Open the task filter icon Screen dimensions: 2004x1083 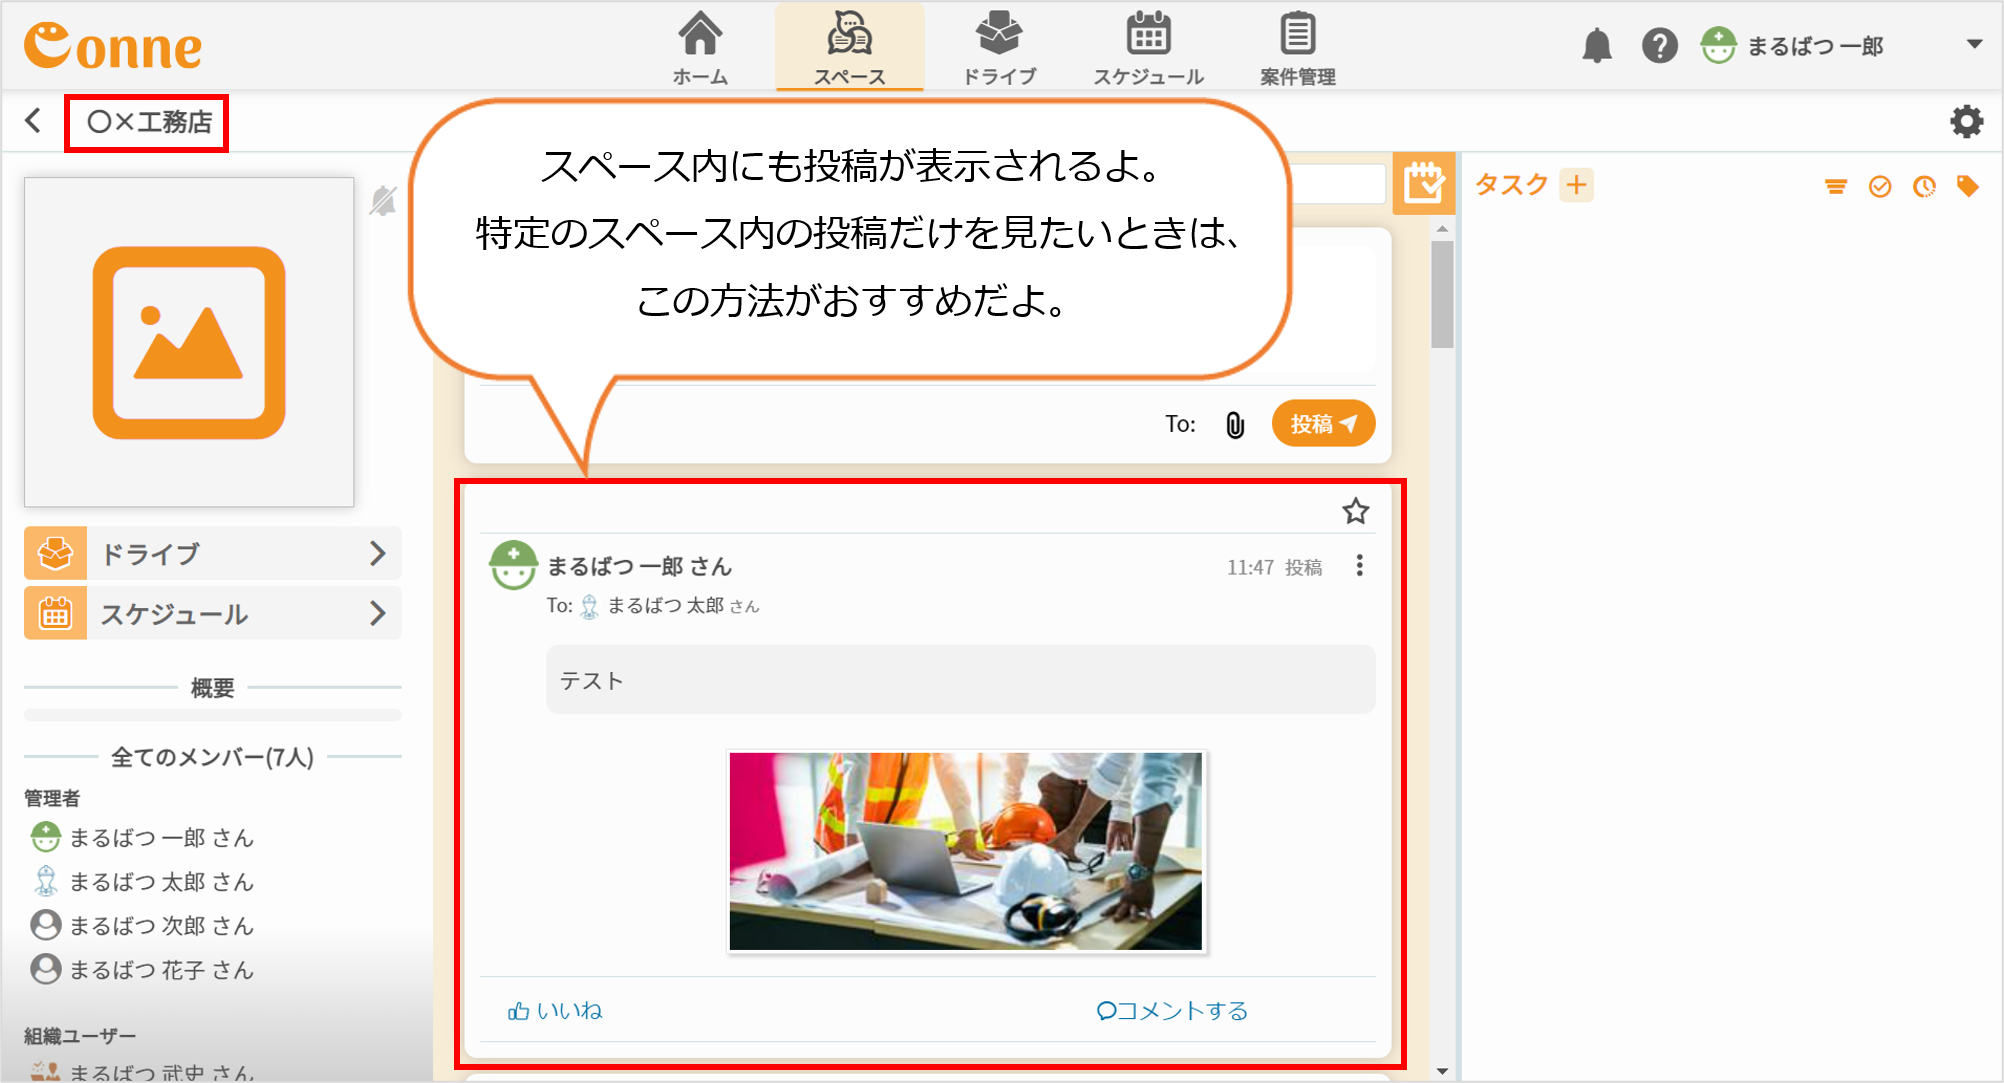pyautogui.click(x=1835, y=187)
